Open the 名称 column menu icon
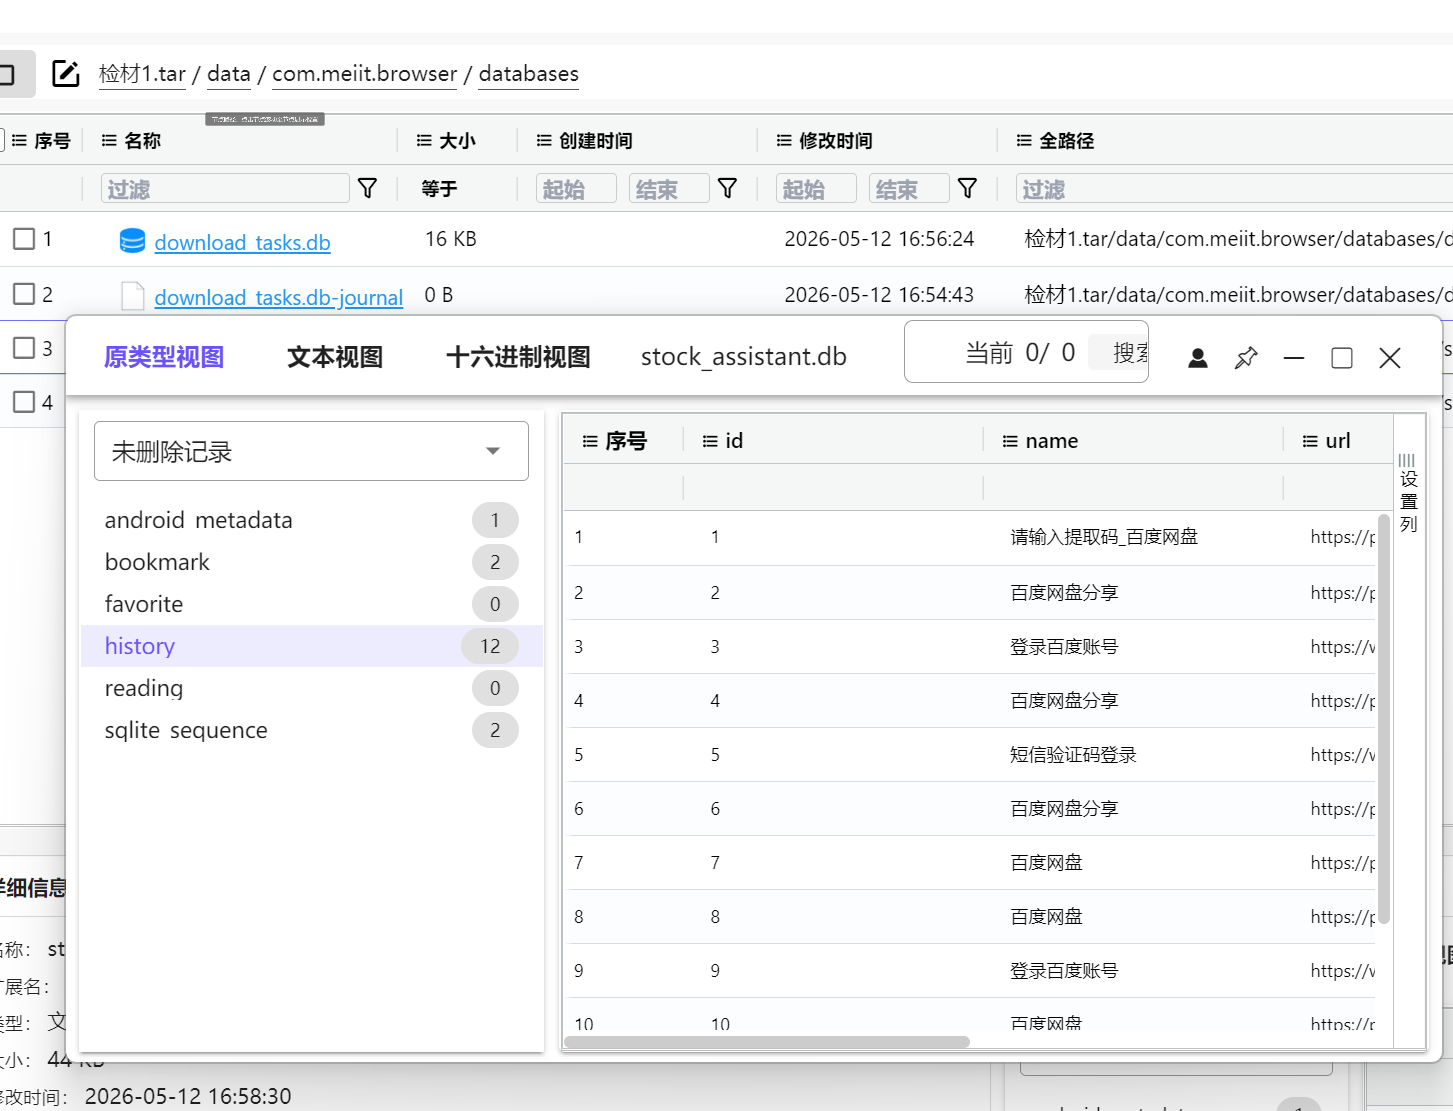Image resolution: width=1453 pixels, height=1111 pixels. tap(109, 141)
